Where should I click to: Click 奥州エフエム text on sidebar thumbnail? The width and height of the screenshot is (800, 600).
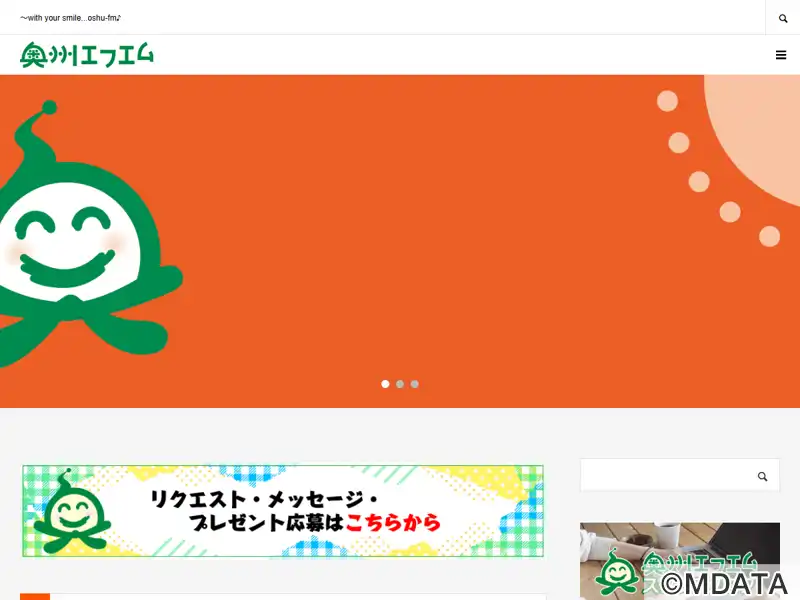(699, 563)
